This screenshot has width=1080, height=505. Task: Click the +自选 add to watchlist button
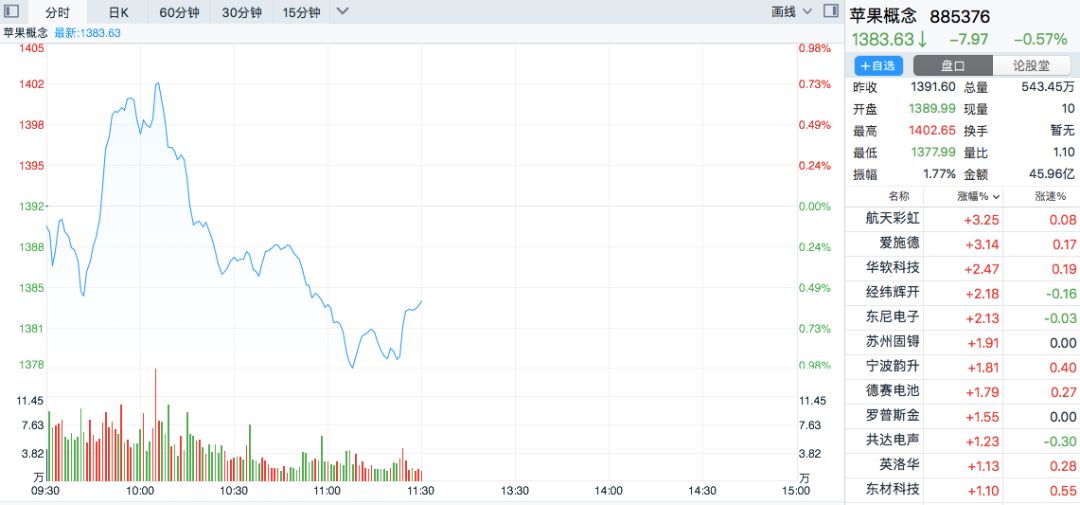tap(878, 66)
